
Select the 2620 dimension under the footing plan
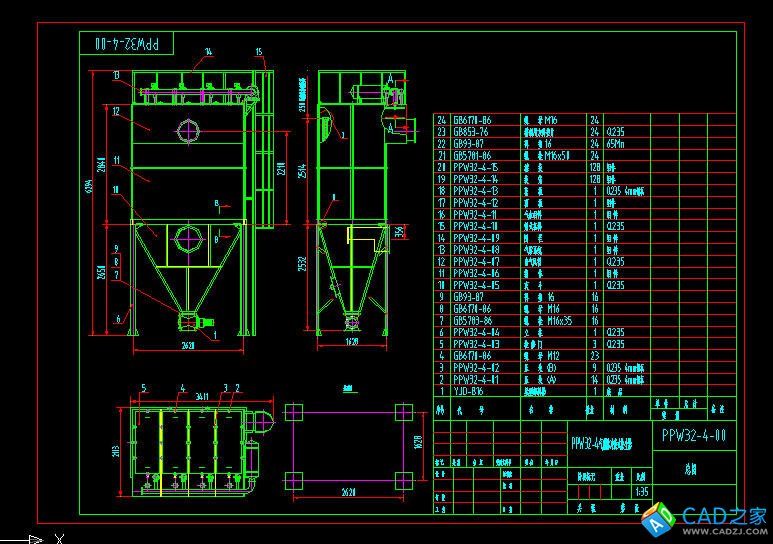[x=348, y=492]
